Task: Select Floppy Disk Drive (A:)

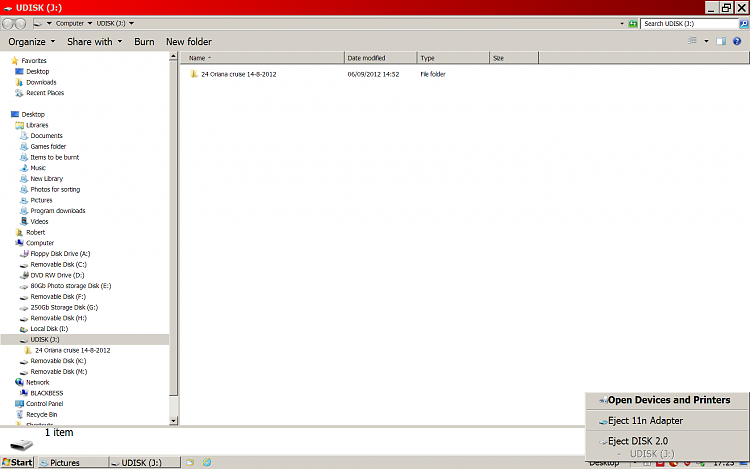Action: (60, 254)
